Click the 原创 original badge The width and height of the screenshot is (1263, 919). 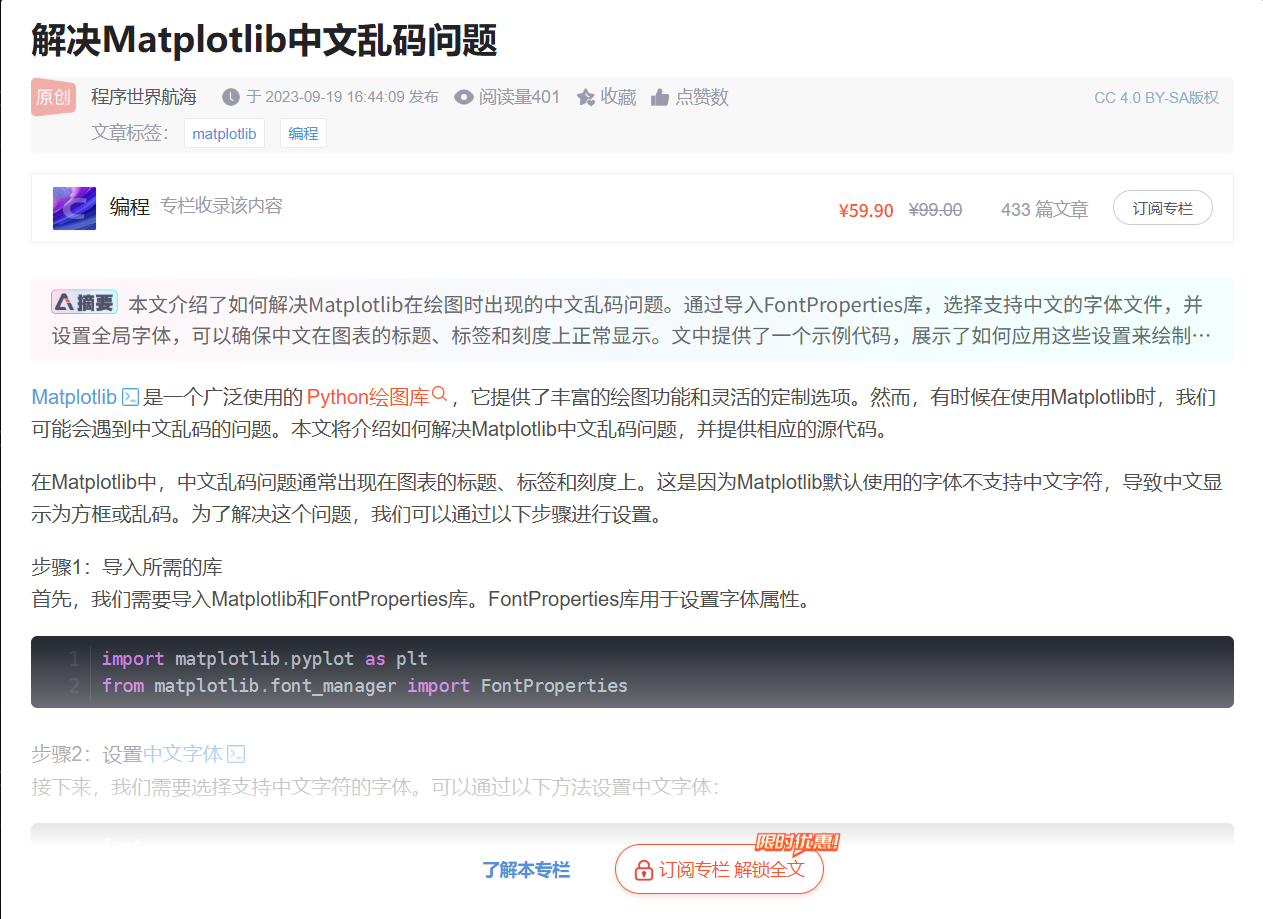(53, 97)
